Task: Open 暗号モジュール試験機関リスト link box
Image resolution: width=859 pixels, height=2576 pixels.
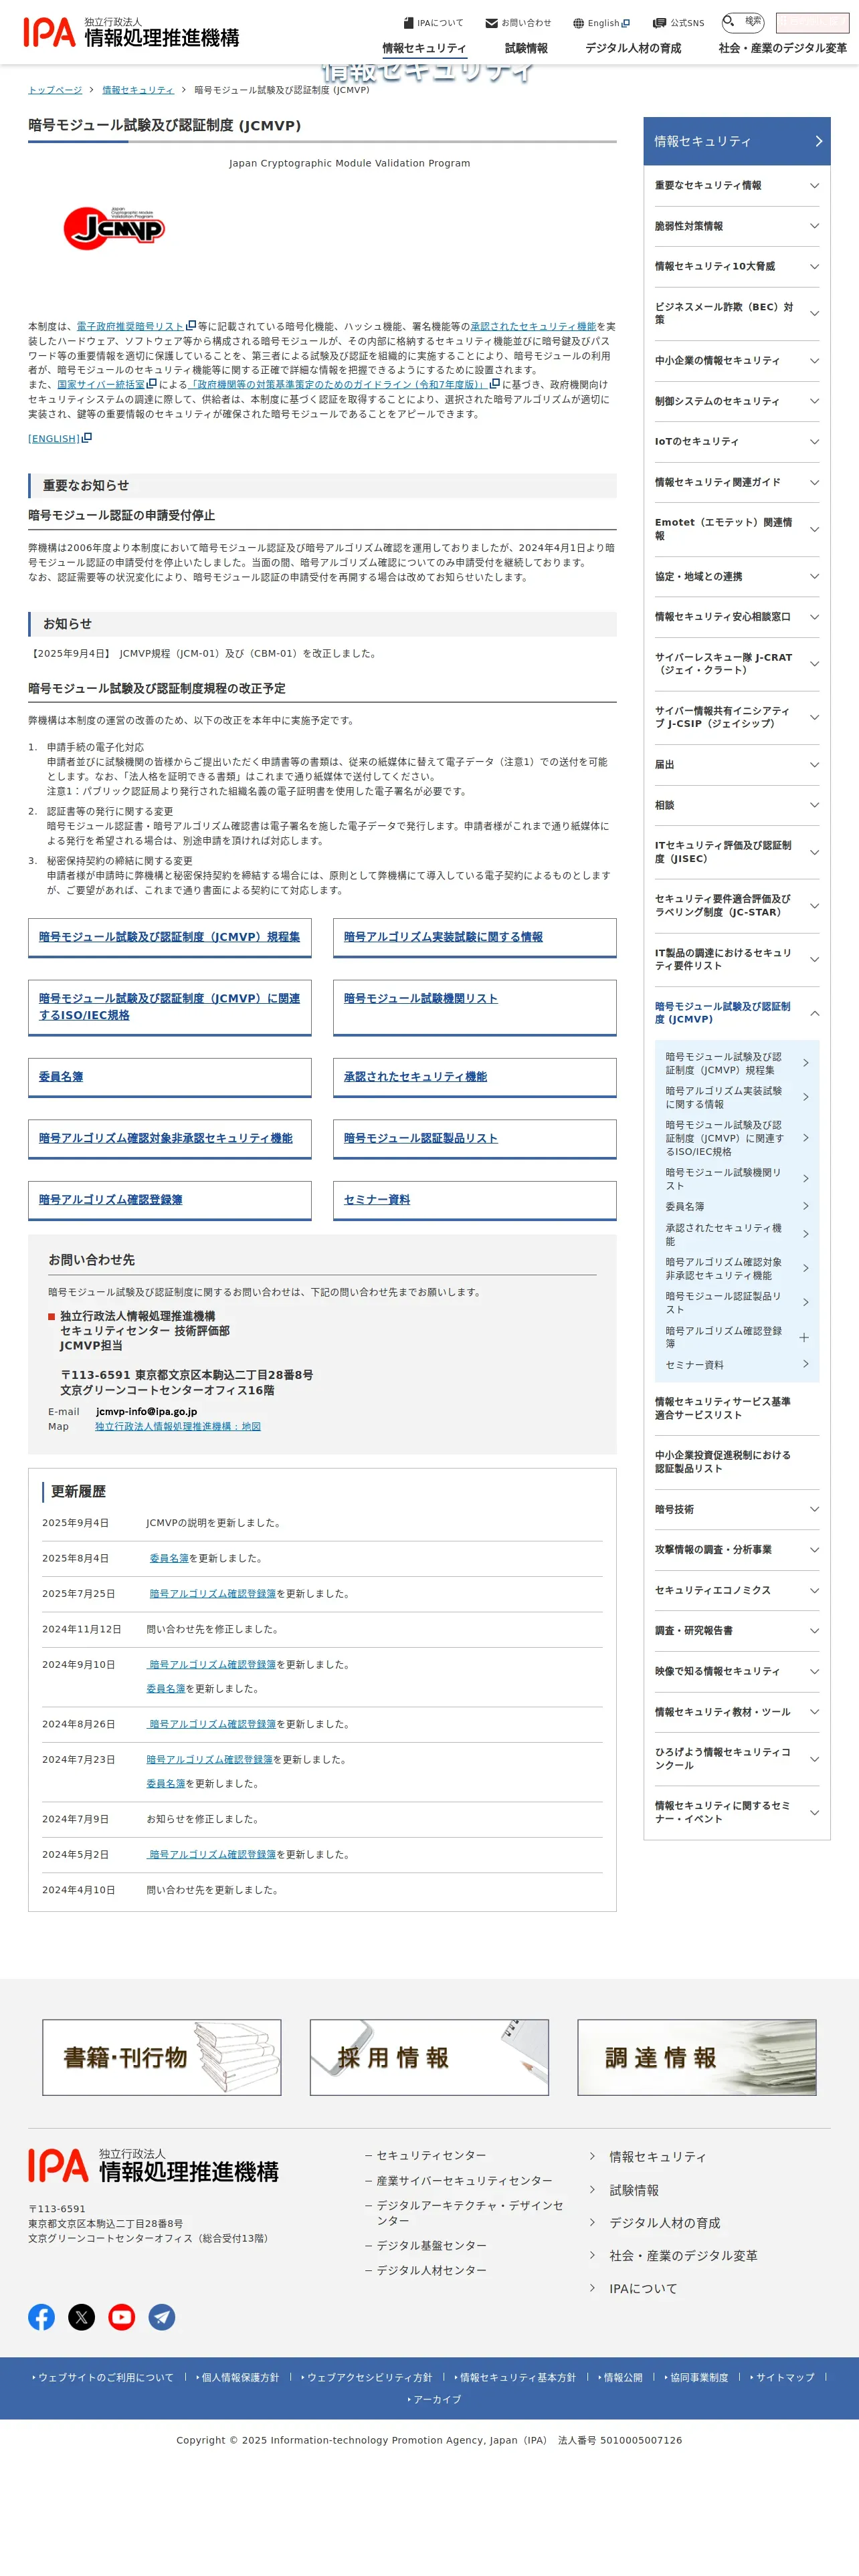Action: coord(474,1007)
